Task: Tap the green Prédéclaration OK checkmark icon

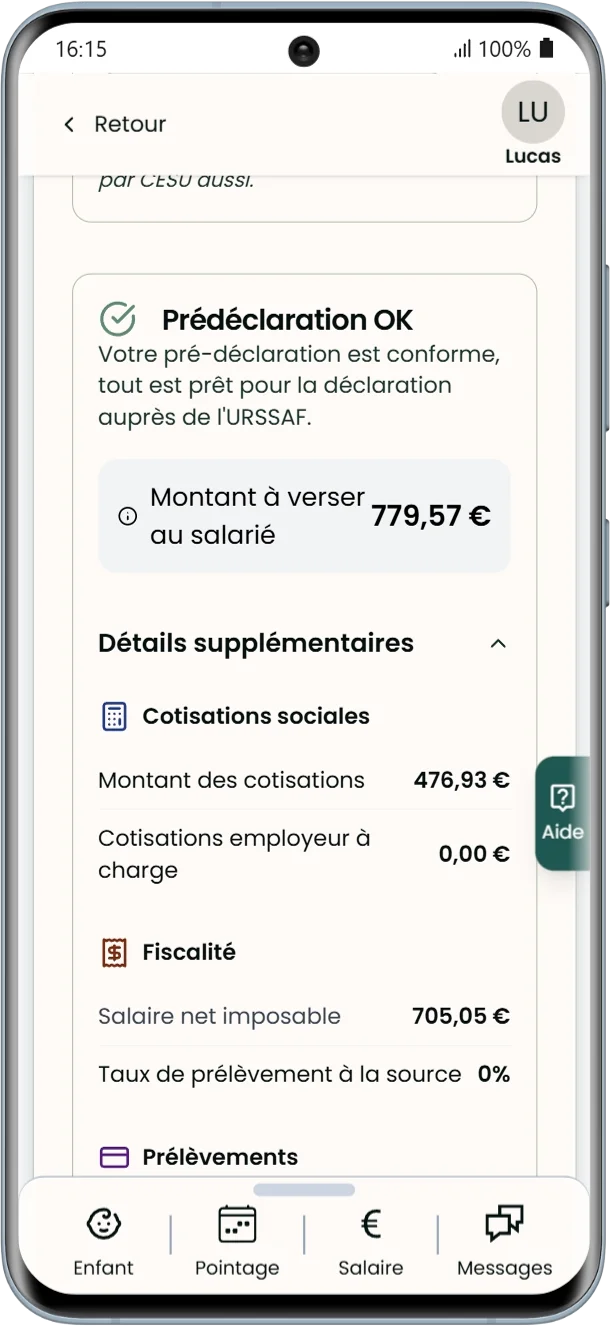Action: pyautogui.click(x=118, y=319)
